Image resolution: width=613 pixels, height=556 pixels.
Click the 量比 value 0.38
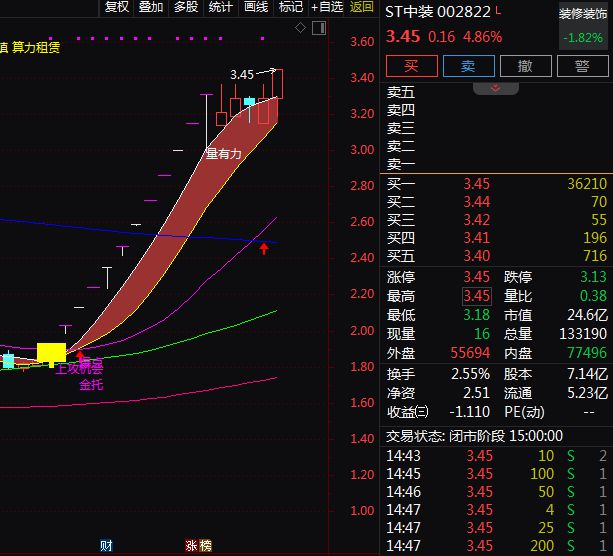tap(593, 296)
